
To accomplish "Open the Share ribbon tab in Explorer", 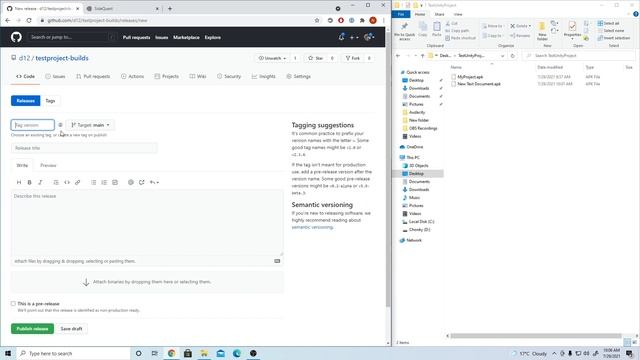I will coord(440,14).
